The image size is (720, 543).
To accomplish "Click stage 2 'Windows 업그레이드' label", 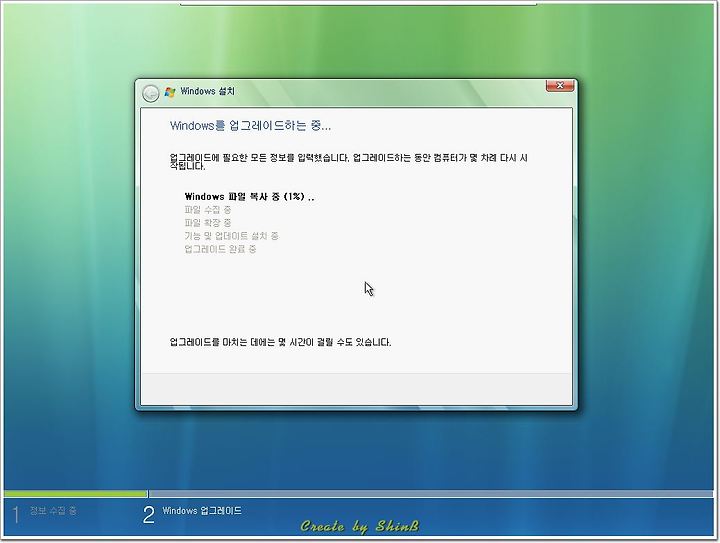I will tap(202, 510).
